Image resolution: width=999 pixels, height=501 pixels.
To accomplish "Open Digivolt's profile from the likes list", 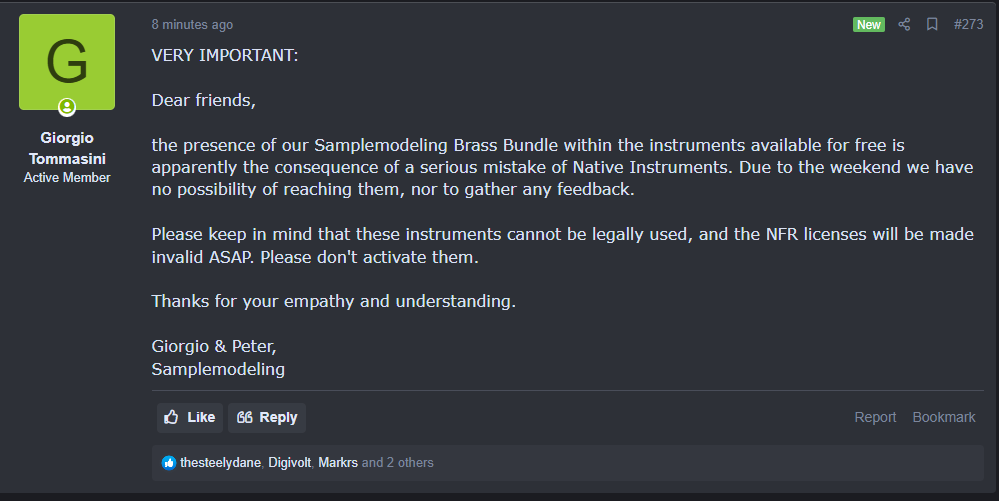I will [x=290, y=463].
